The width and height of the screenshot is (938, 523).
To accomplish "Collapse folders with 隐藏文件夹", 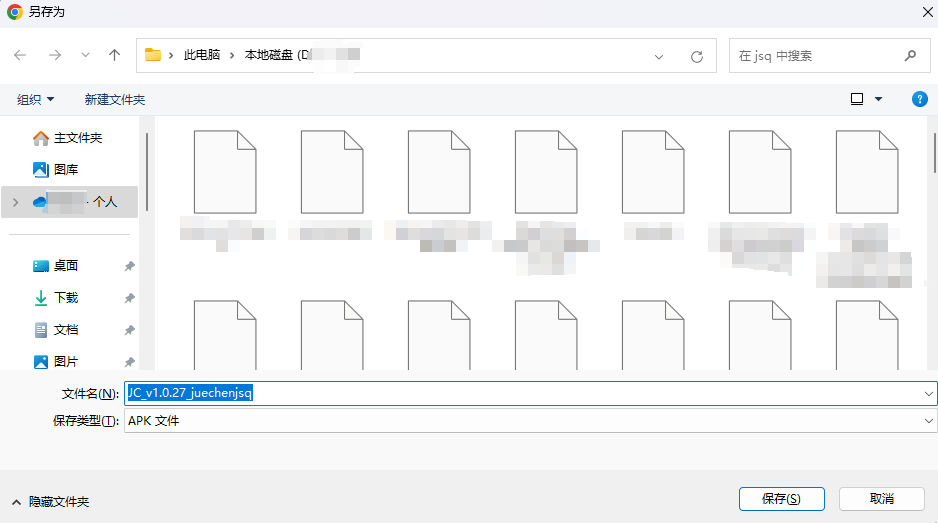I will tap(50, 501).
